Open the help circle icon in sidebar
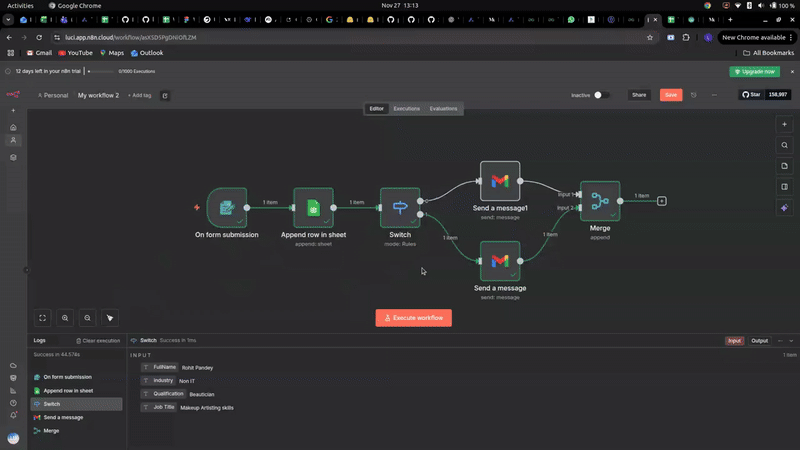Image resolution: width=800 pixels, height=450 pixels. coord(13,403)
